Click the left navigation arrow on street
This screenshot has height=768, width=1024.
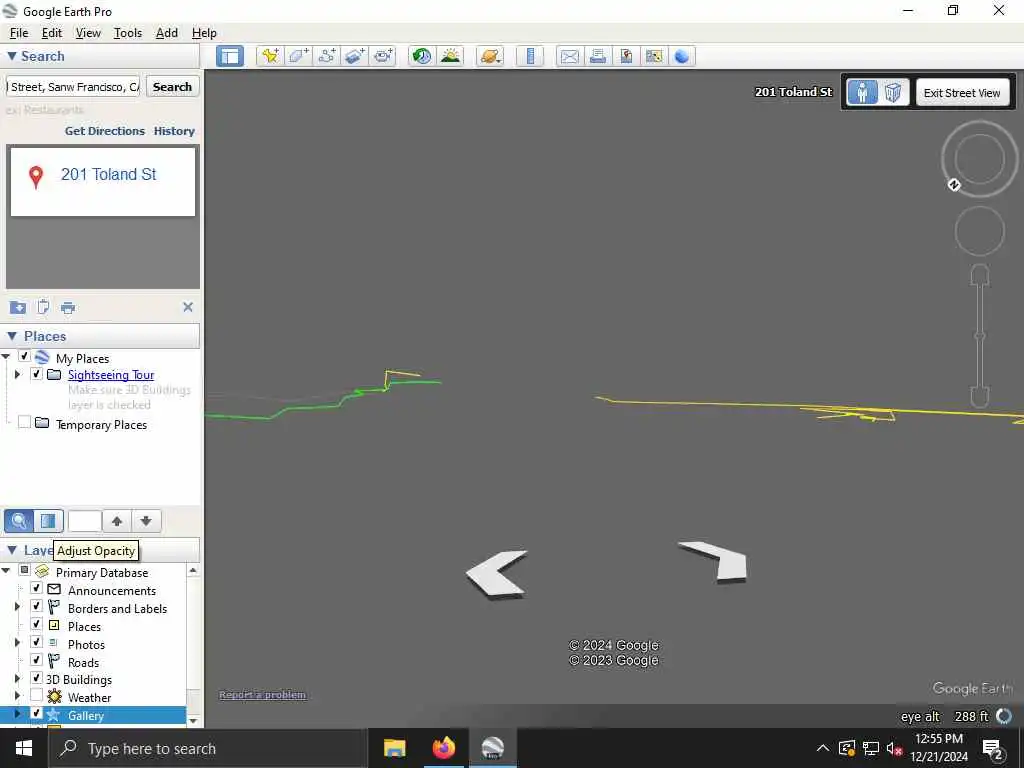coord(496,573)
